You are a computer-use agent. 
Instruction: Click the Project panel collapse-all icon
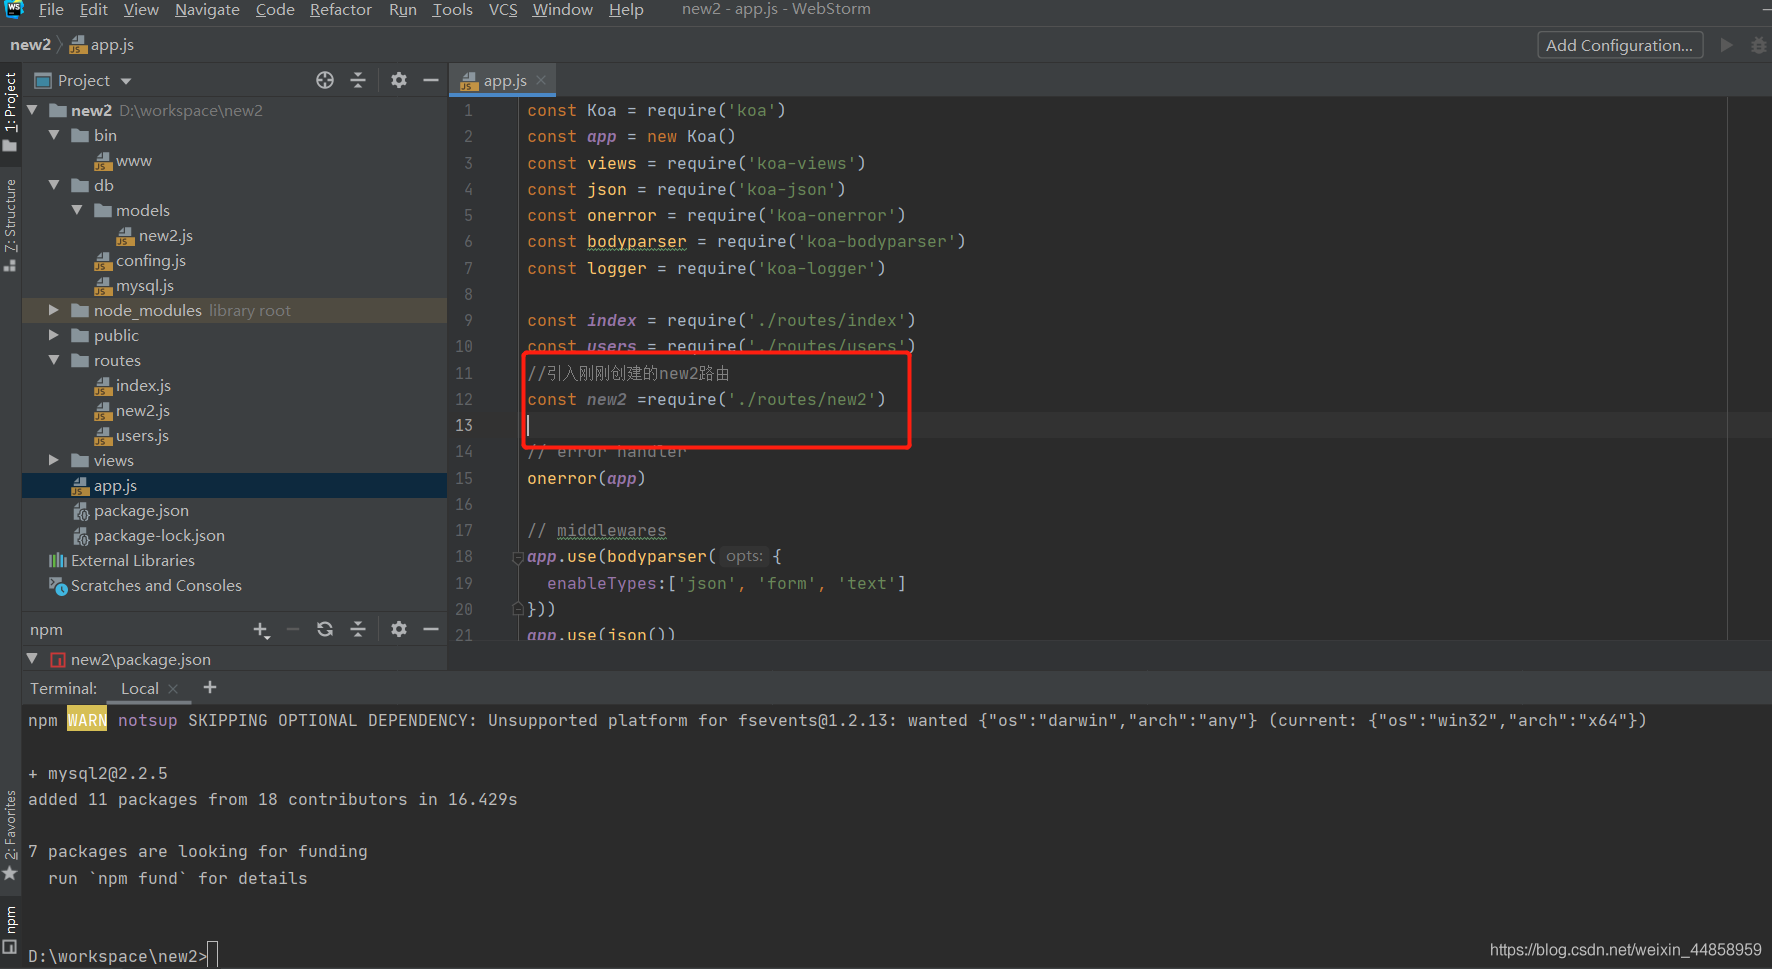point(358,81)
